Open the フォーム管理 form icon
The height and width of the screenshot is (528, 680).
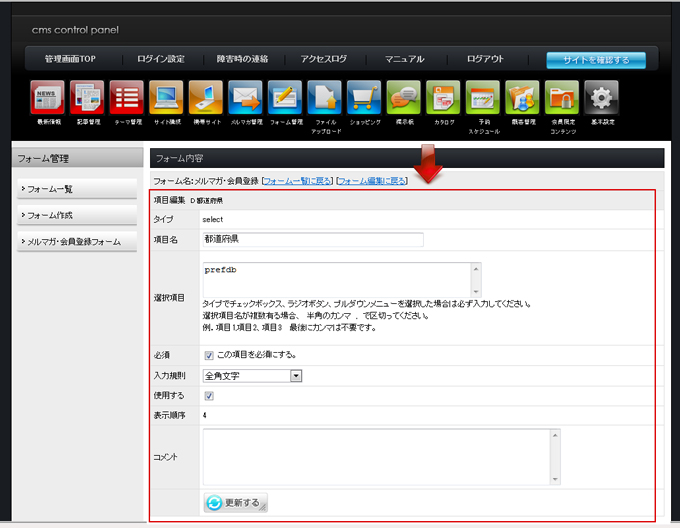click(x=285, y=98)
